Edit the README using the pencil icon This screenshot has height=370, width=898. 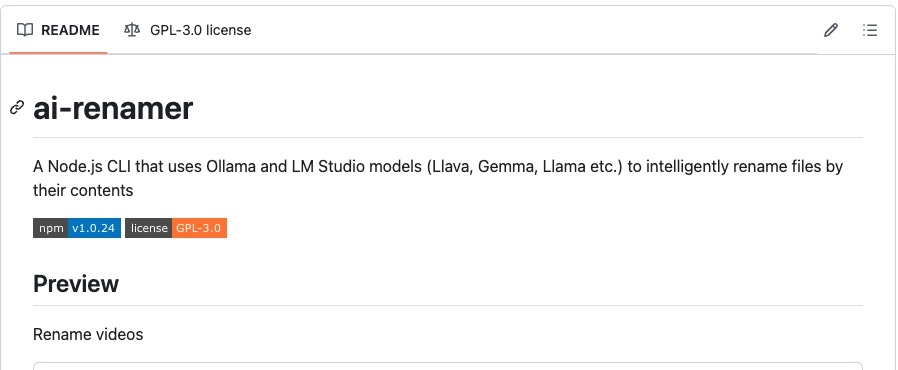pyautogui.click(x=830, y=30)
